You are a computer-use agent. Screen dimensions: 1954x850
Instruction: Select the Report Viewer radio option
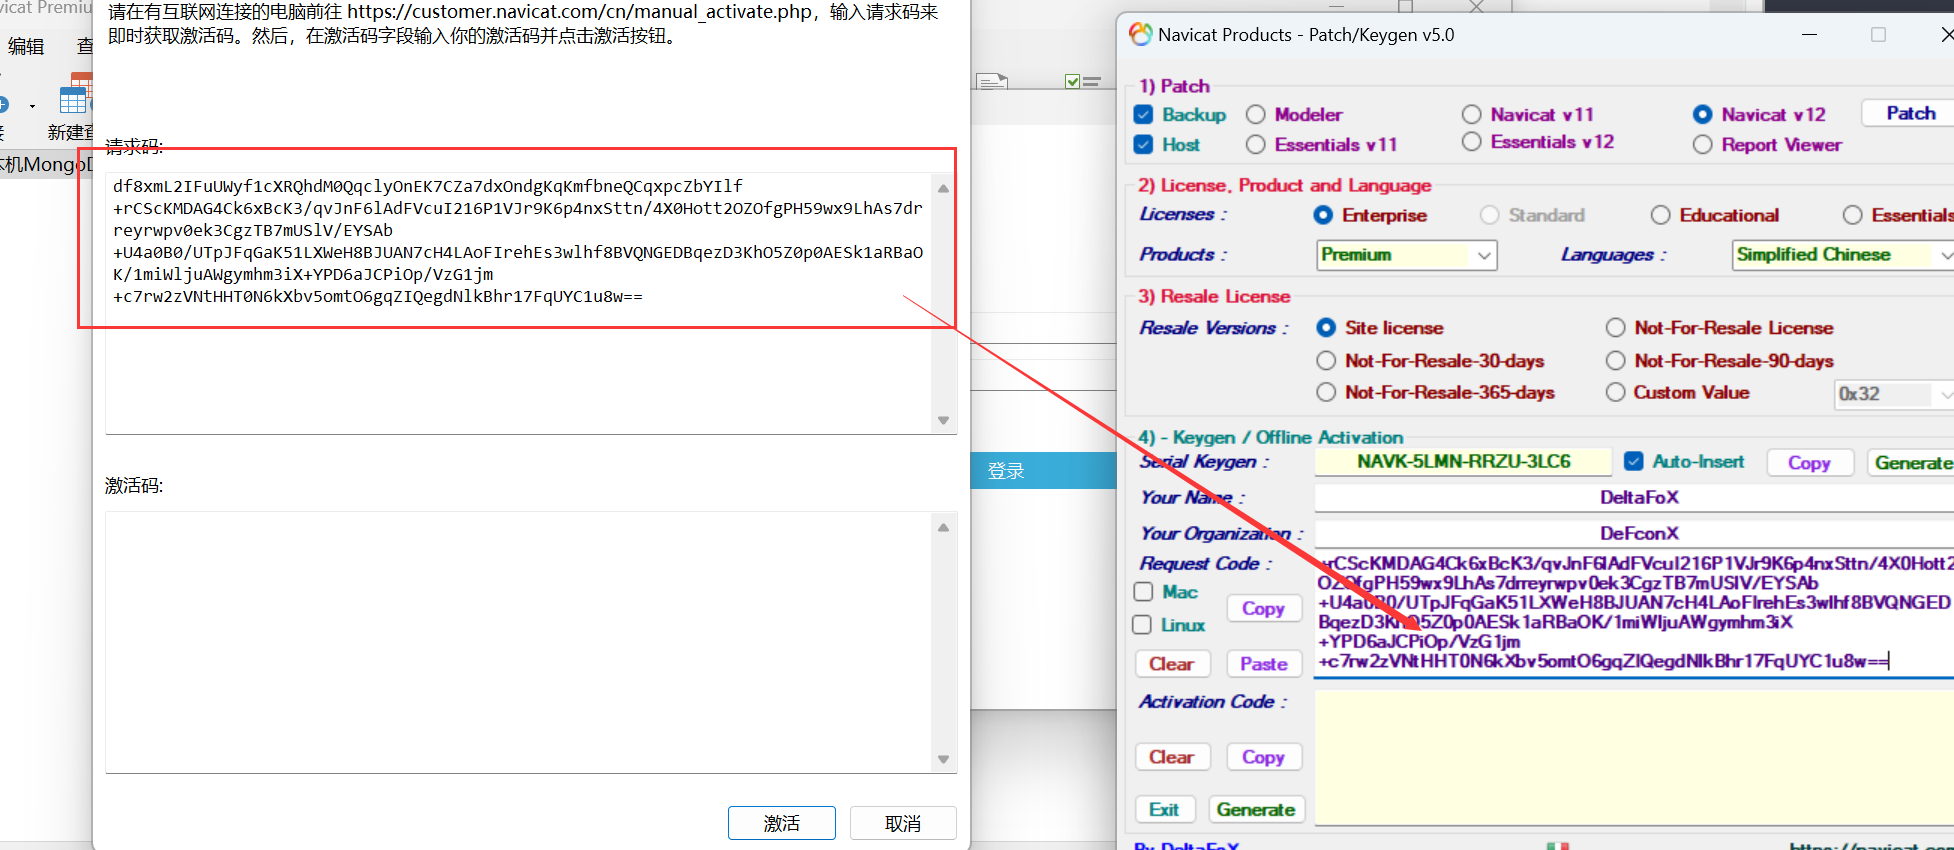1703,145
